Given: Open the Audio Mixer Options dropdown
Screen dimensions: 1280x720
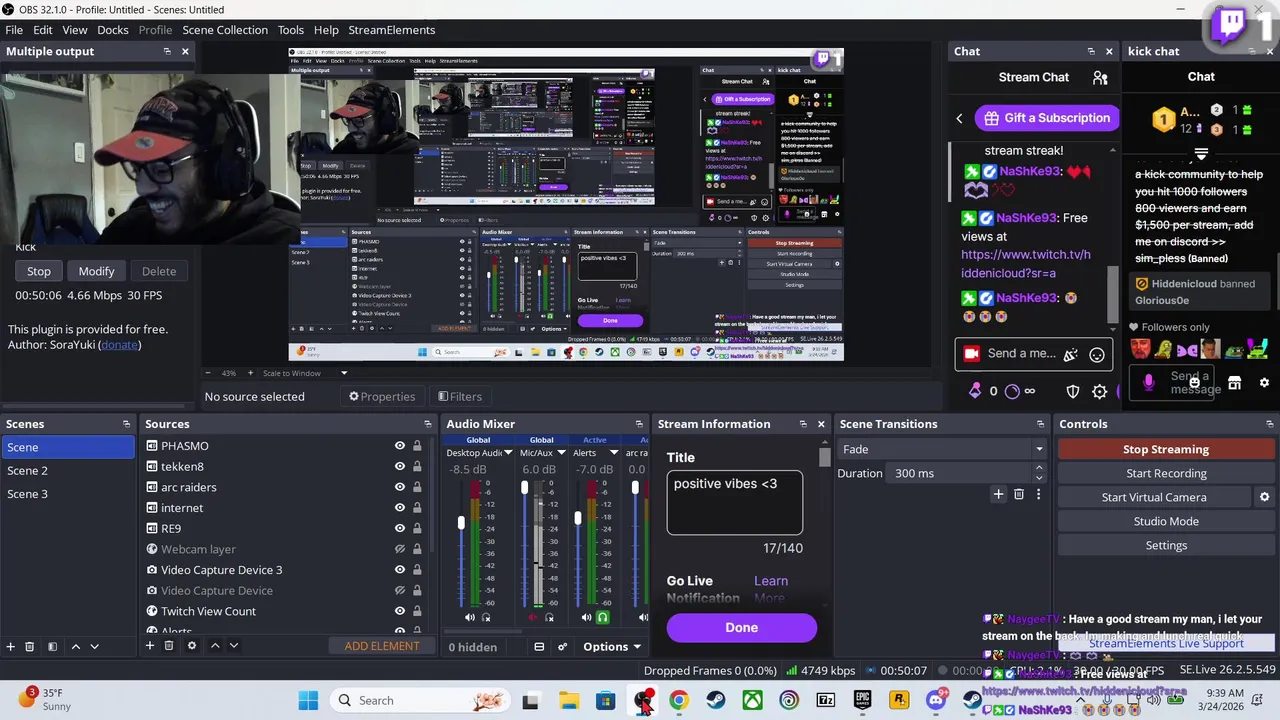Looking at the screenshot, I should (x=612, y=647).
